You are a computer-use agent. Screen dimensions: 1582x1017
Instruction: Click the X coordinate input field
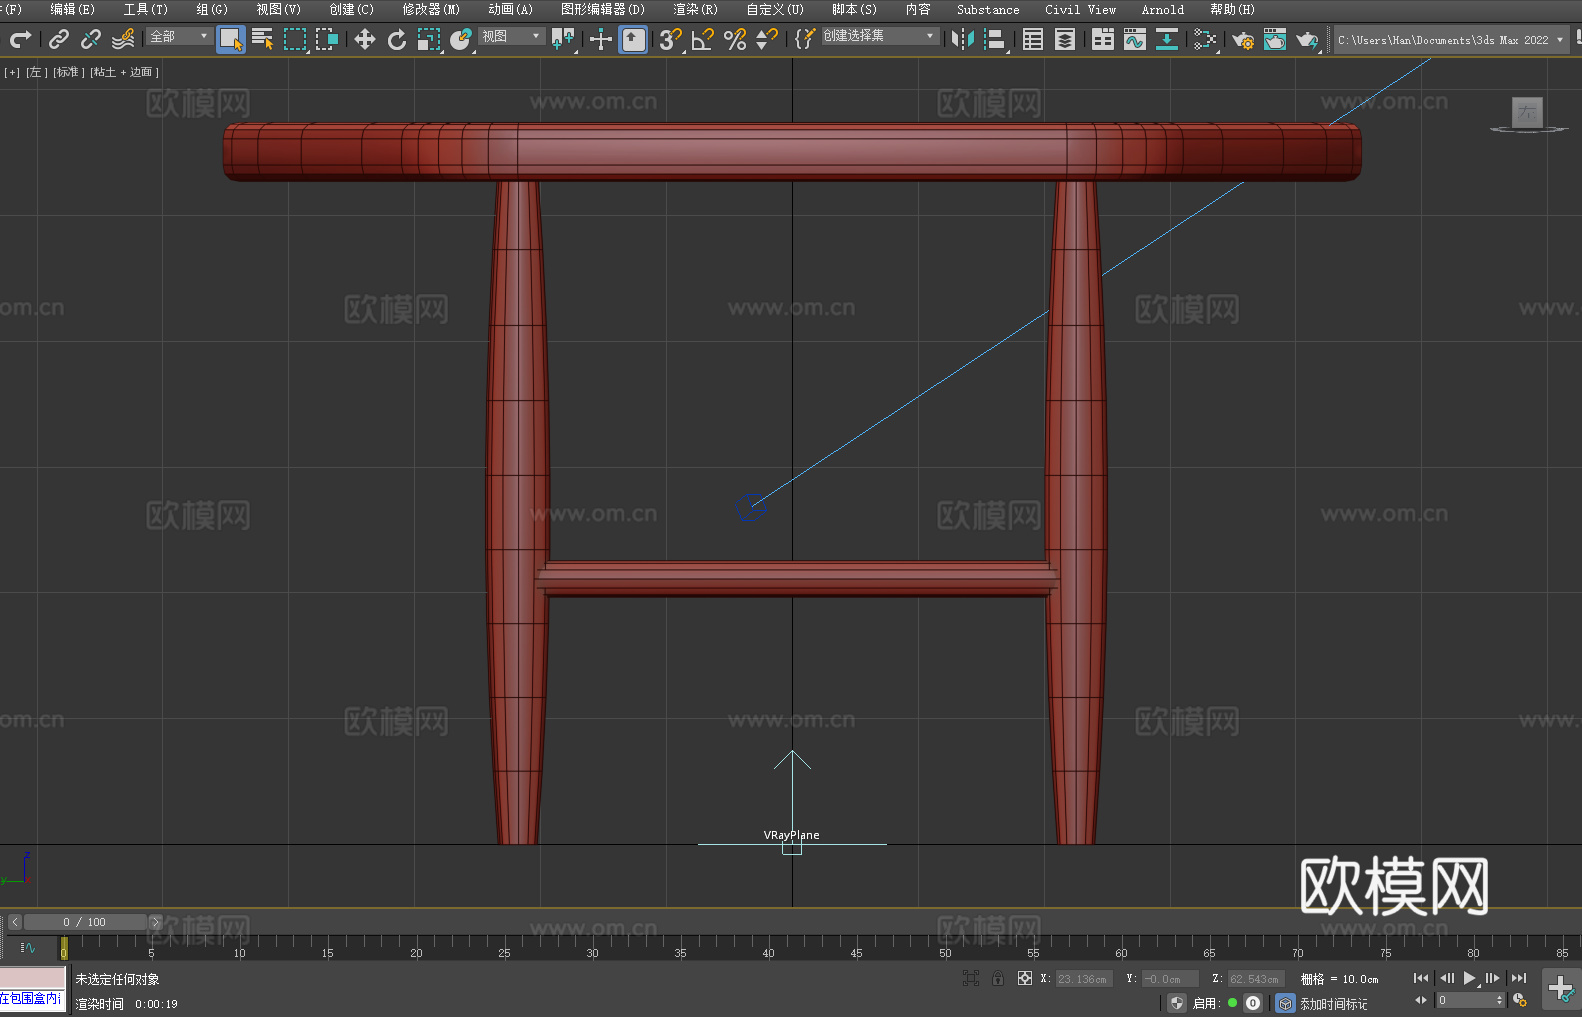pos(1083,979)
